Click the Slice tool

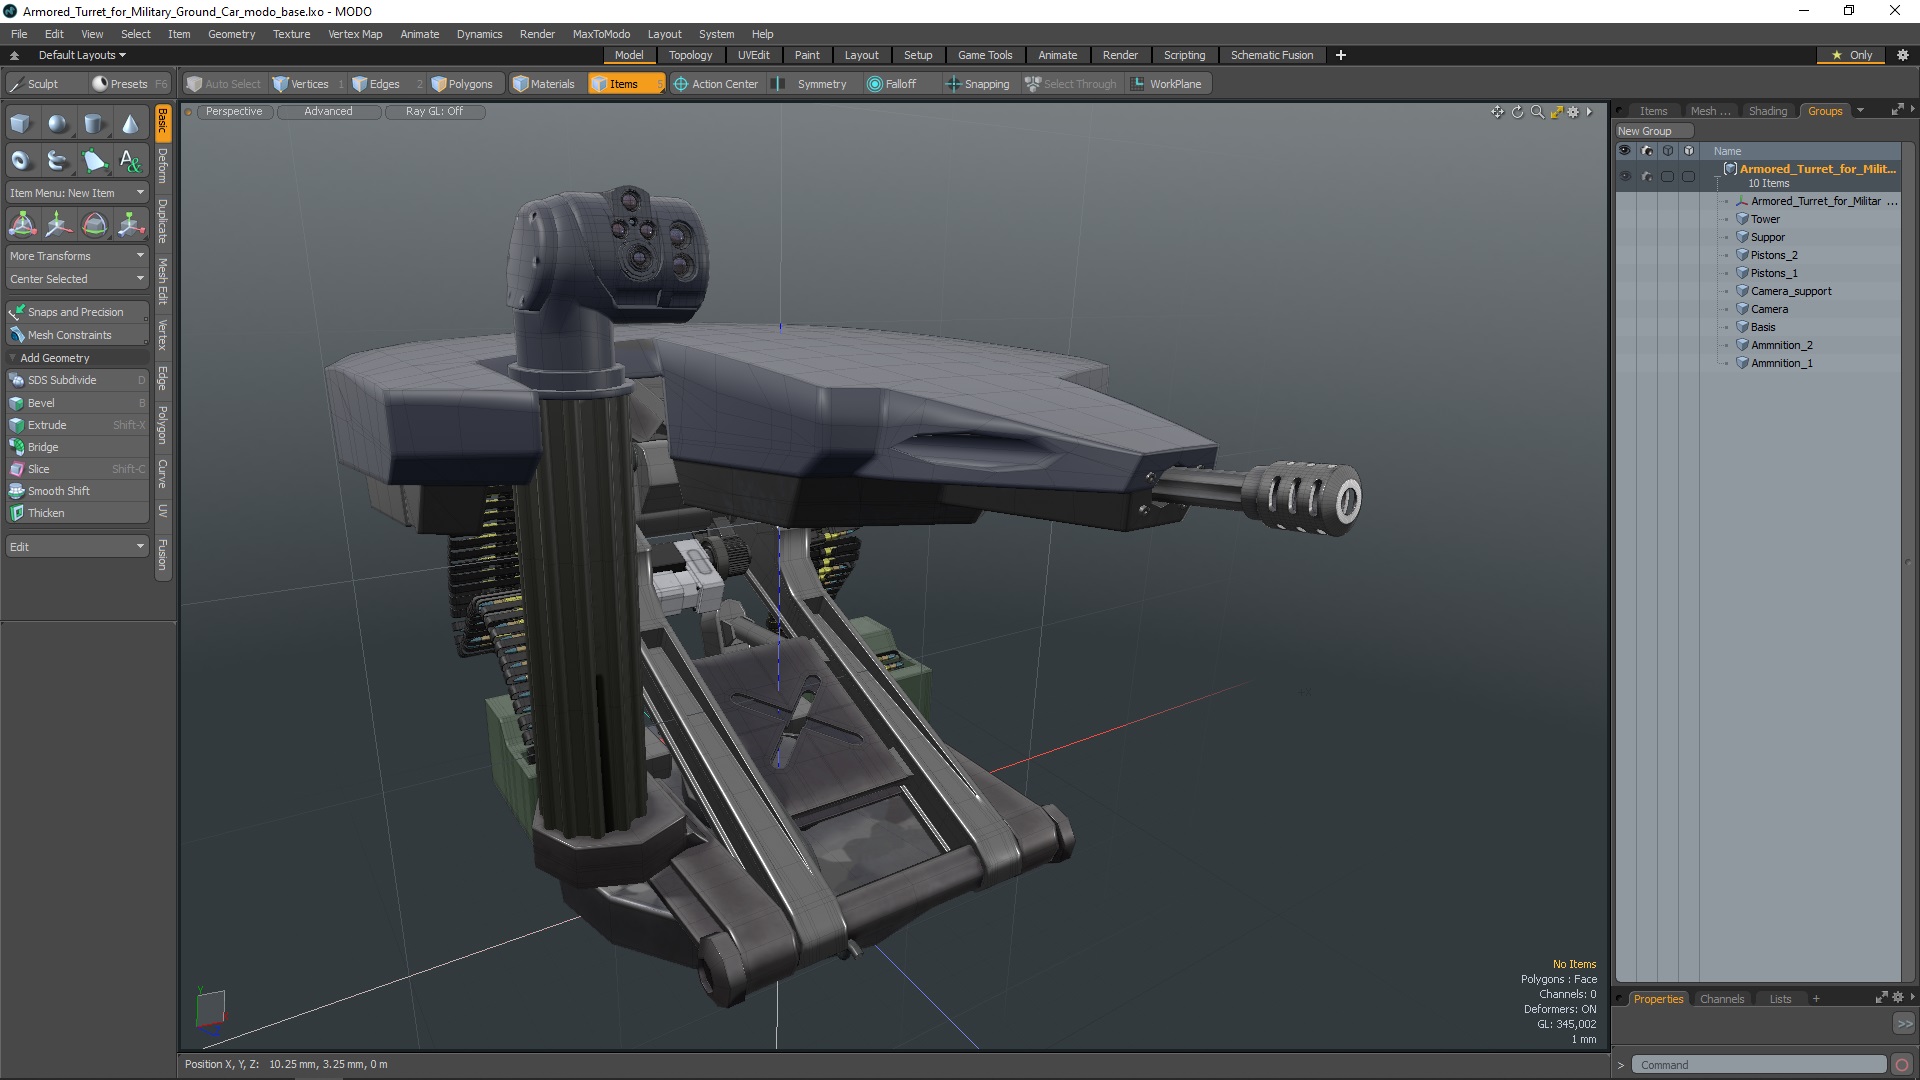[77, 469]
